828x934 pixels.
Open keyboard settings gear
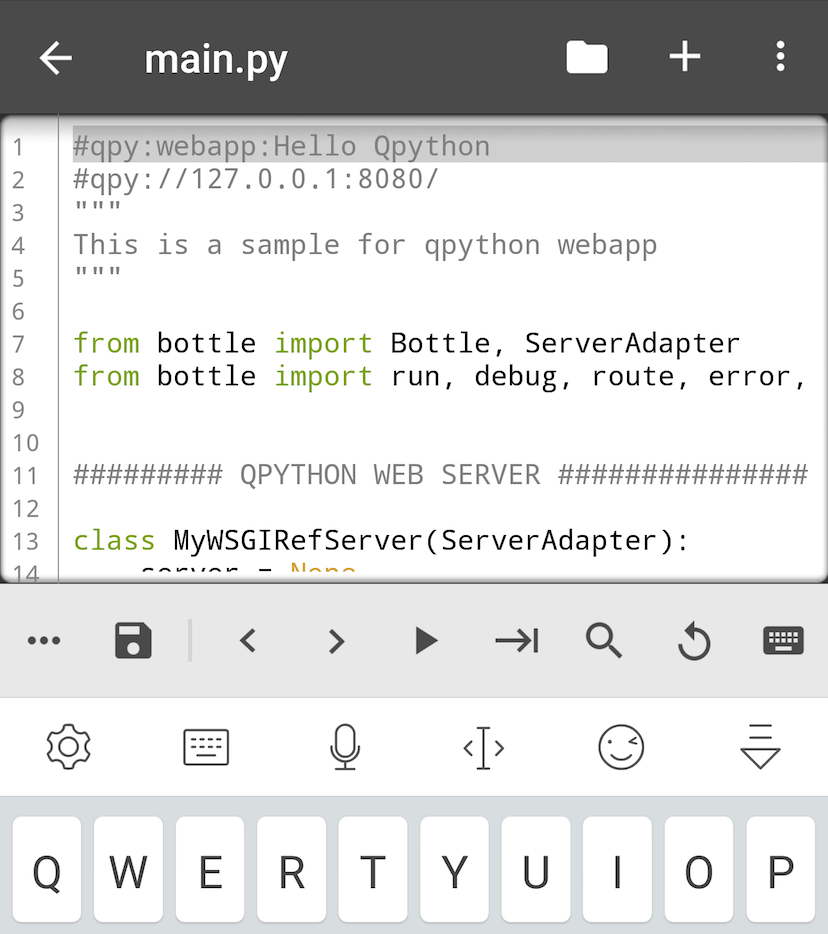[67, 746]
